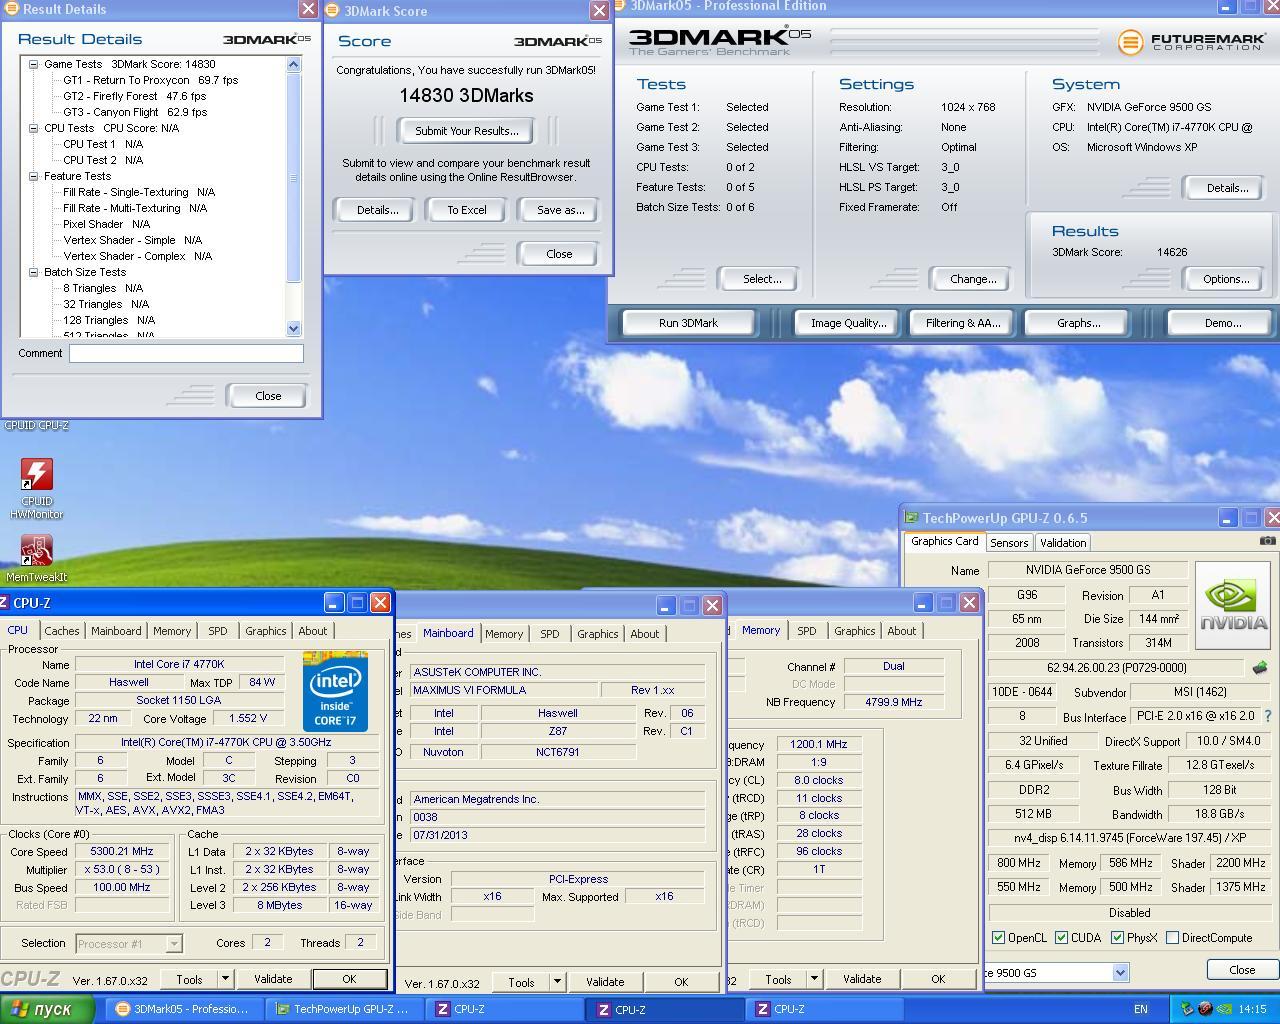Switch to the Sensors tab in GPU-Z
This screenshot has height=1024, width=1280.
(x=1009, y=542)
